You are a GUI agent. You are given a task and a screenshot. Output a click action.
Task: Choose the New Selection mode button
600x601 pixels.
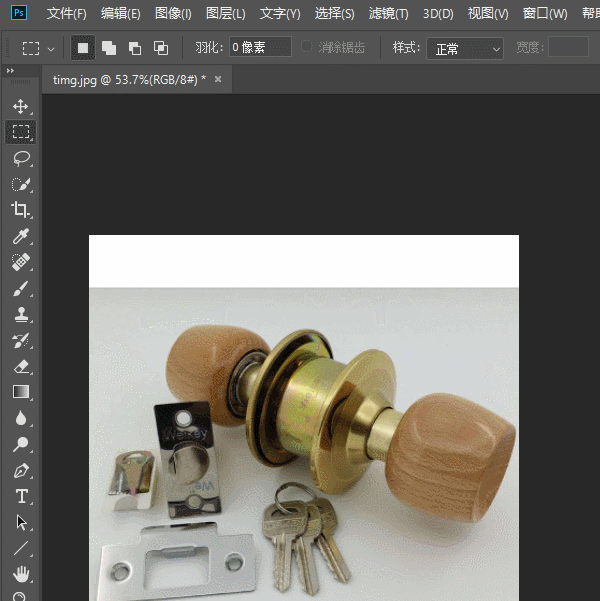tap(83, 48)
